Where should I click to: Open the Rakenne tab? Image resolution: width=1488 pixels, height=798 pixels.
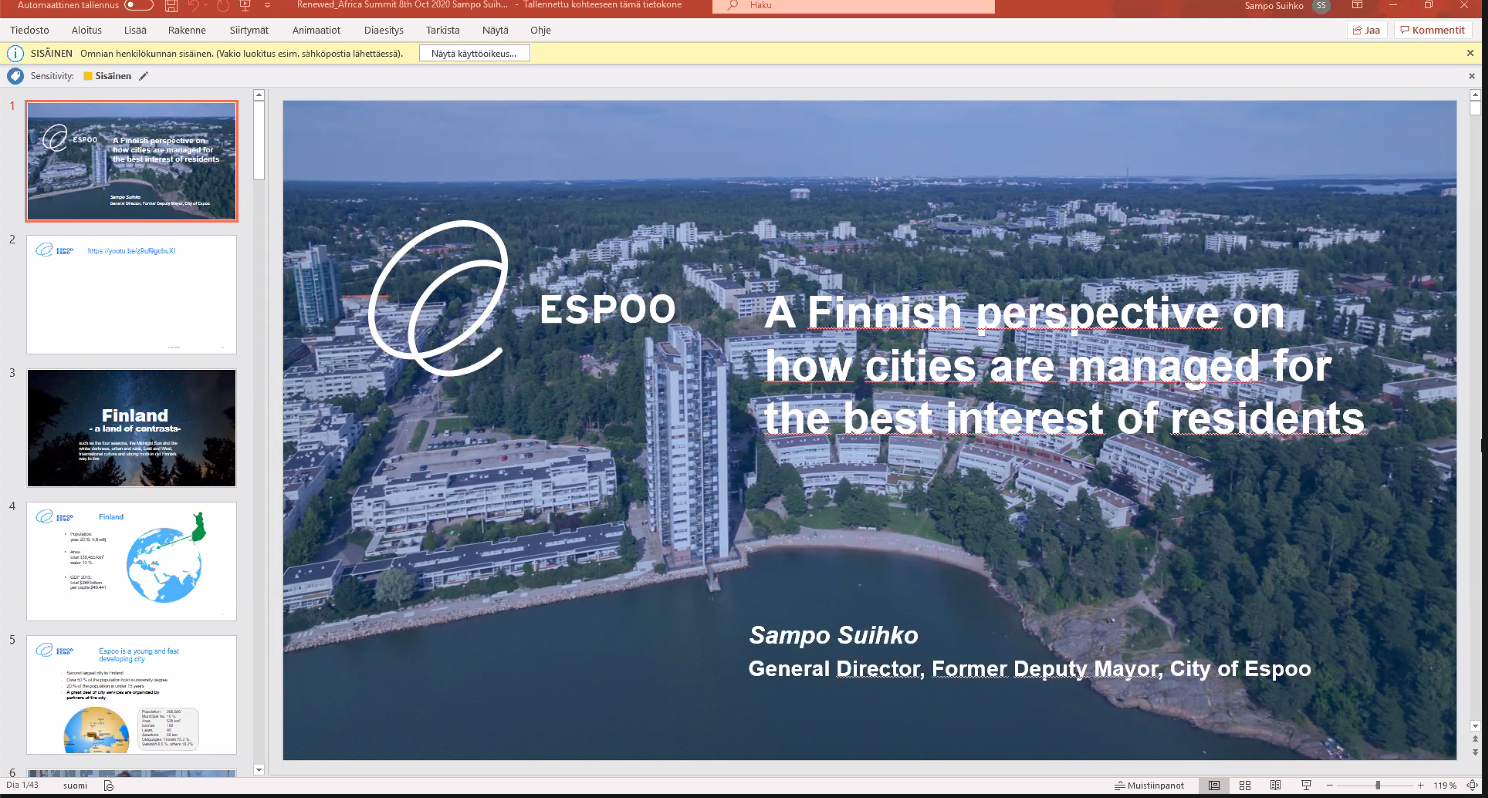point(187,30)
